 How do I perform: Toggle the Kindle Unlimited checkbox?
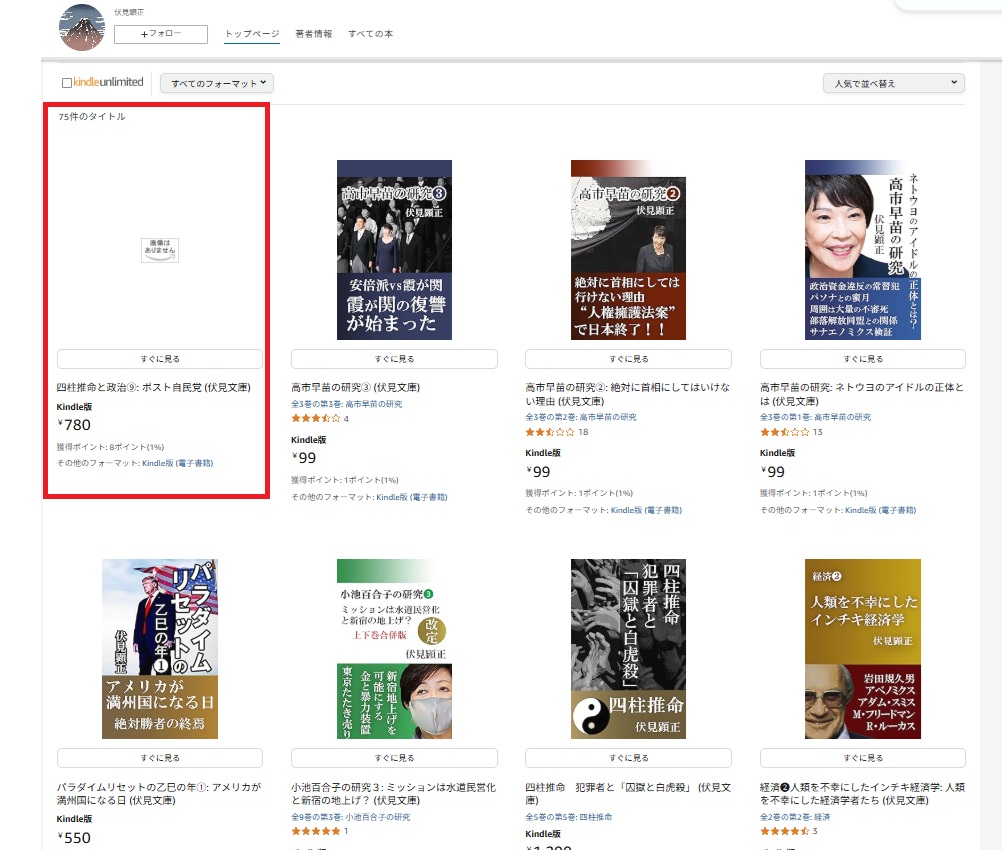(67, 83)
